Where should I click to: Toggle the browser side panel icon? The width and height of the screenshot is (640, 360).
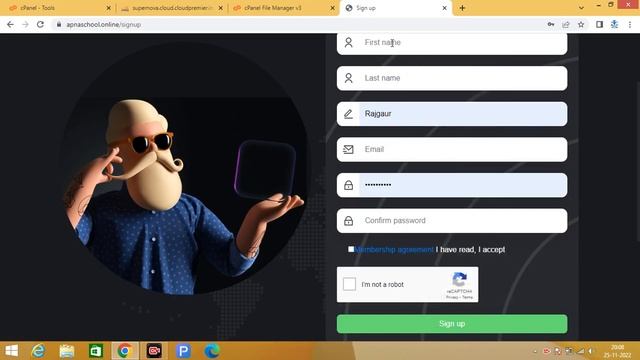click(x=599, y=24)
